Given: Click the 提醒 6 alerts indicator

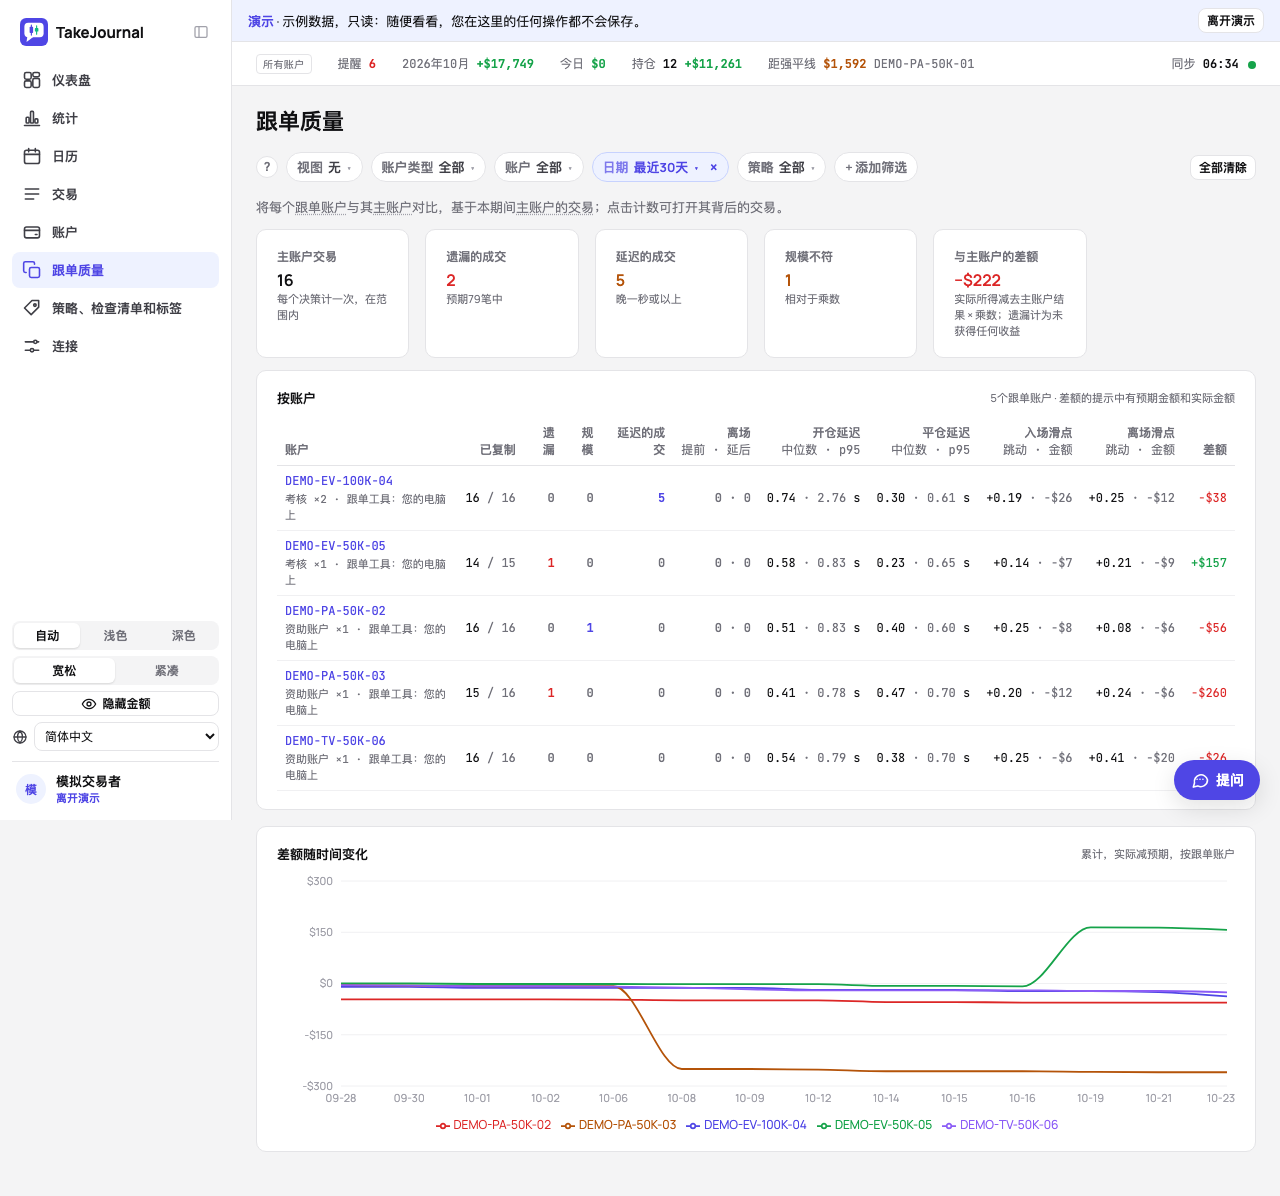Looking at the screenshot, I should pos(357,64).
